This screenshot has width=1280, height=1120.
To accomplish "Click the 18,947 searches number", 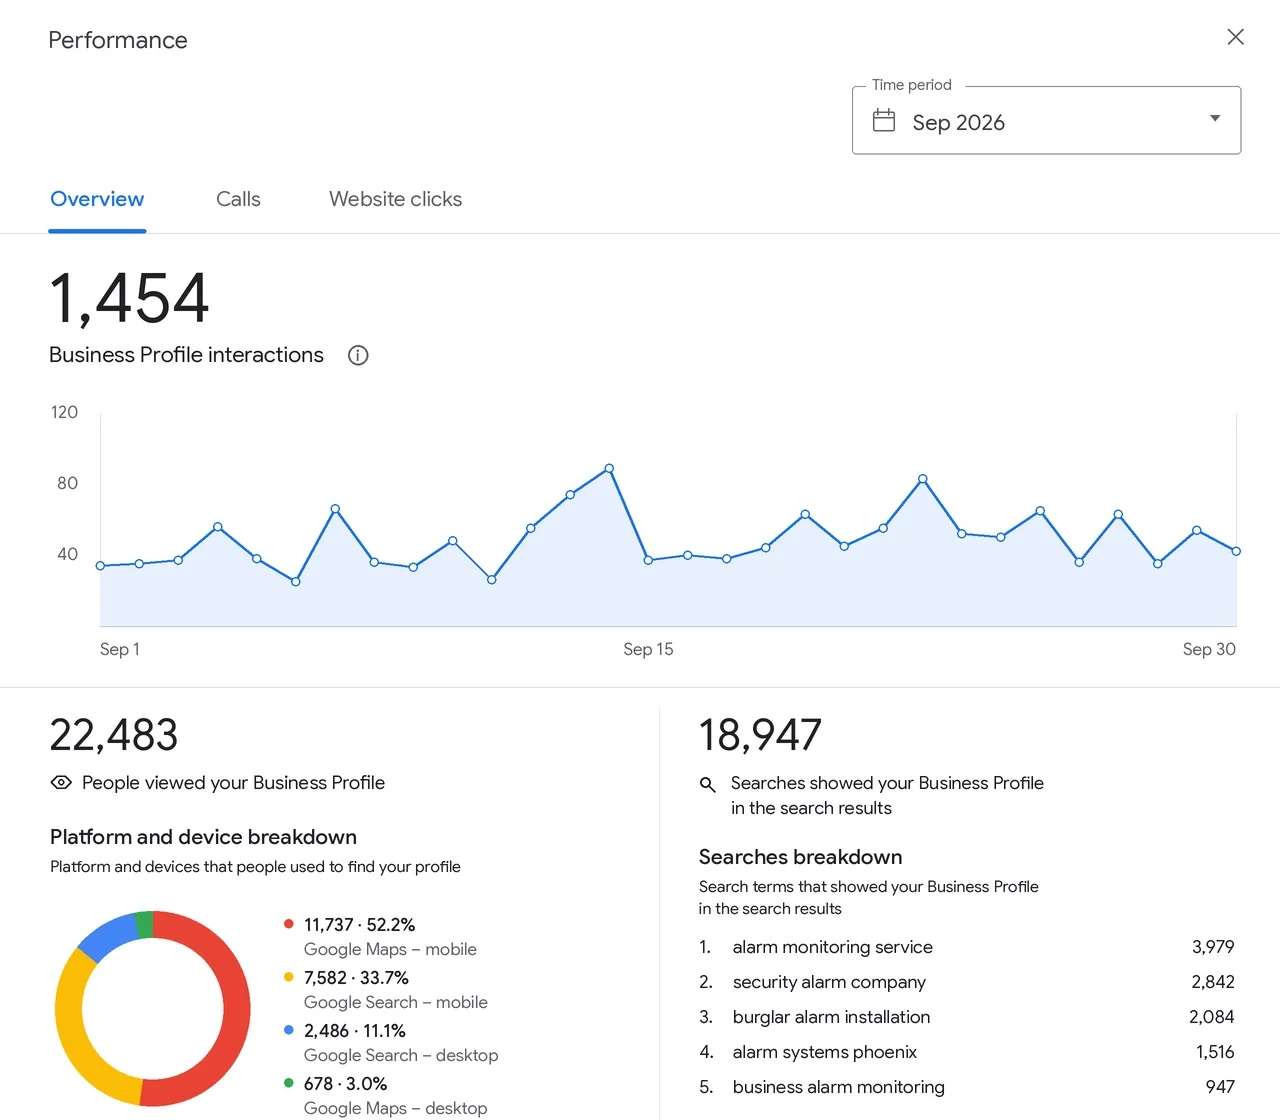I will 760,735.
